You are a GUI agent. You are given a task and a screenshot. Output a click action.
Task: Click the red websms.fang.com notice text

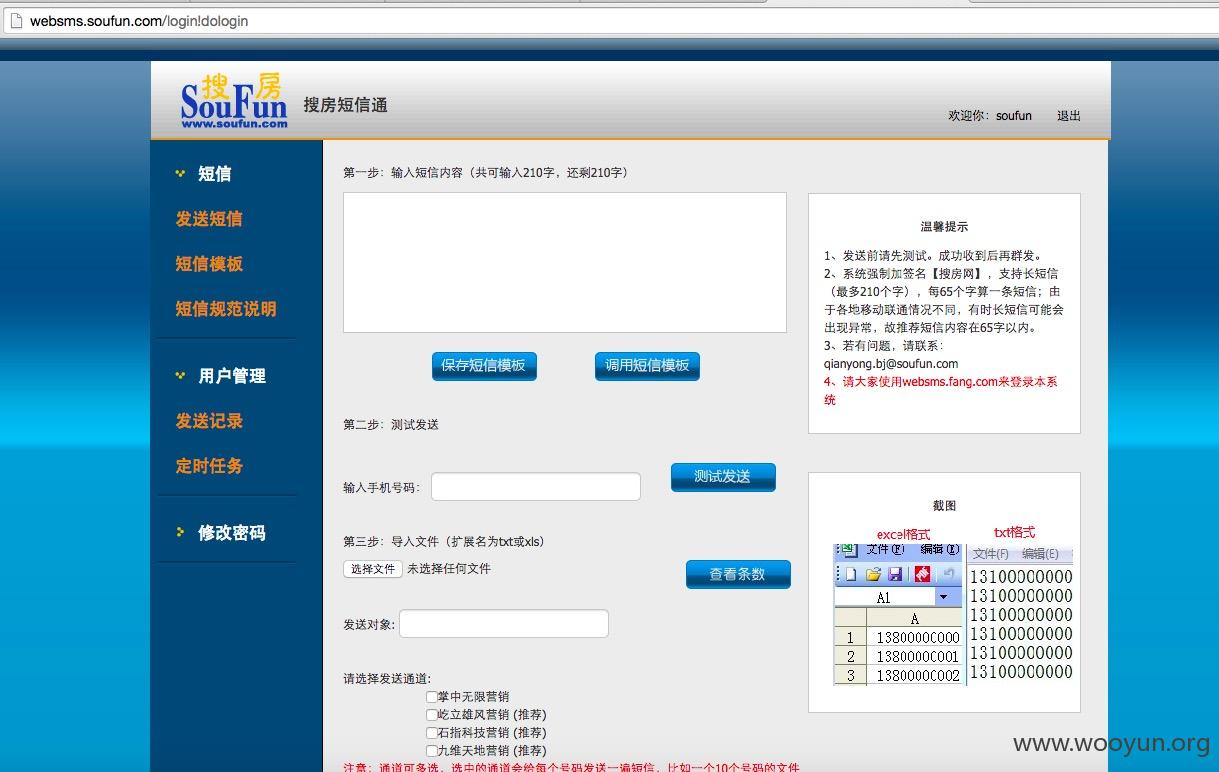pyautogui.click(x=940, y=391)
